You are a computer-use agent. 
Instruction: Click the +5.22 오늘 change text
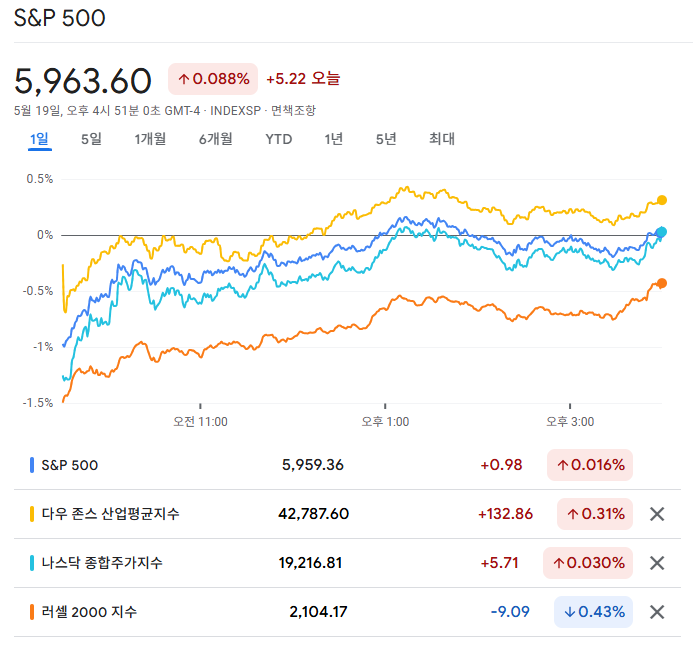303,79
